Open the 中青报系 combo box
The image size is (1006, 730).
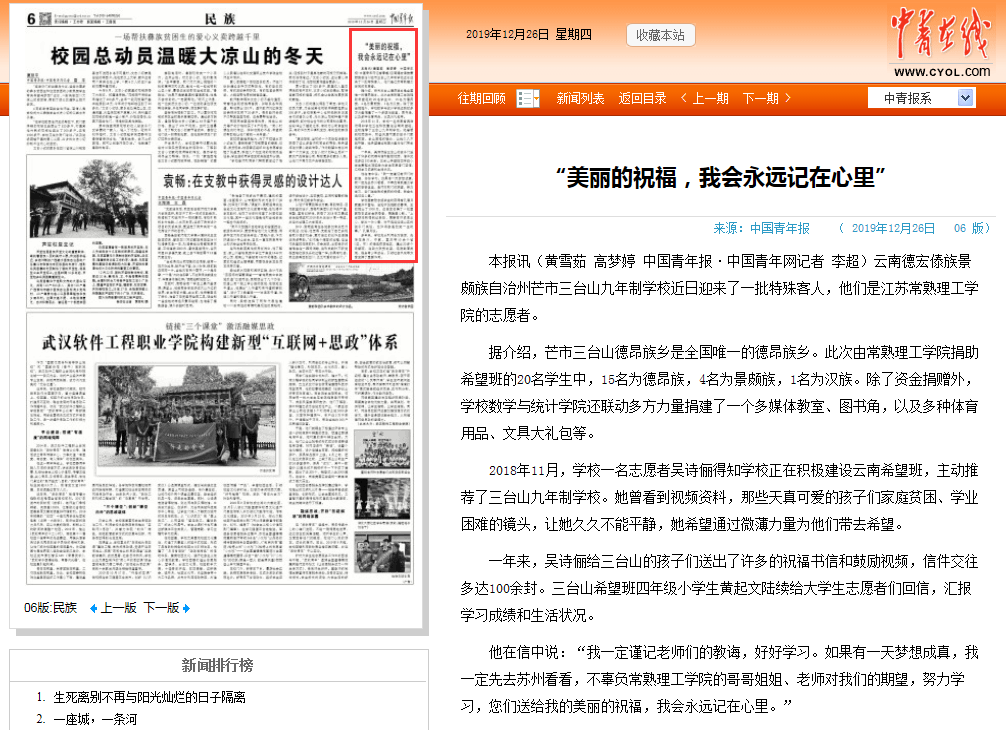coord(921,98)
